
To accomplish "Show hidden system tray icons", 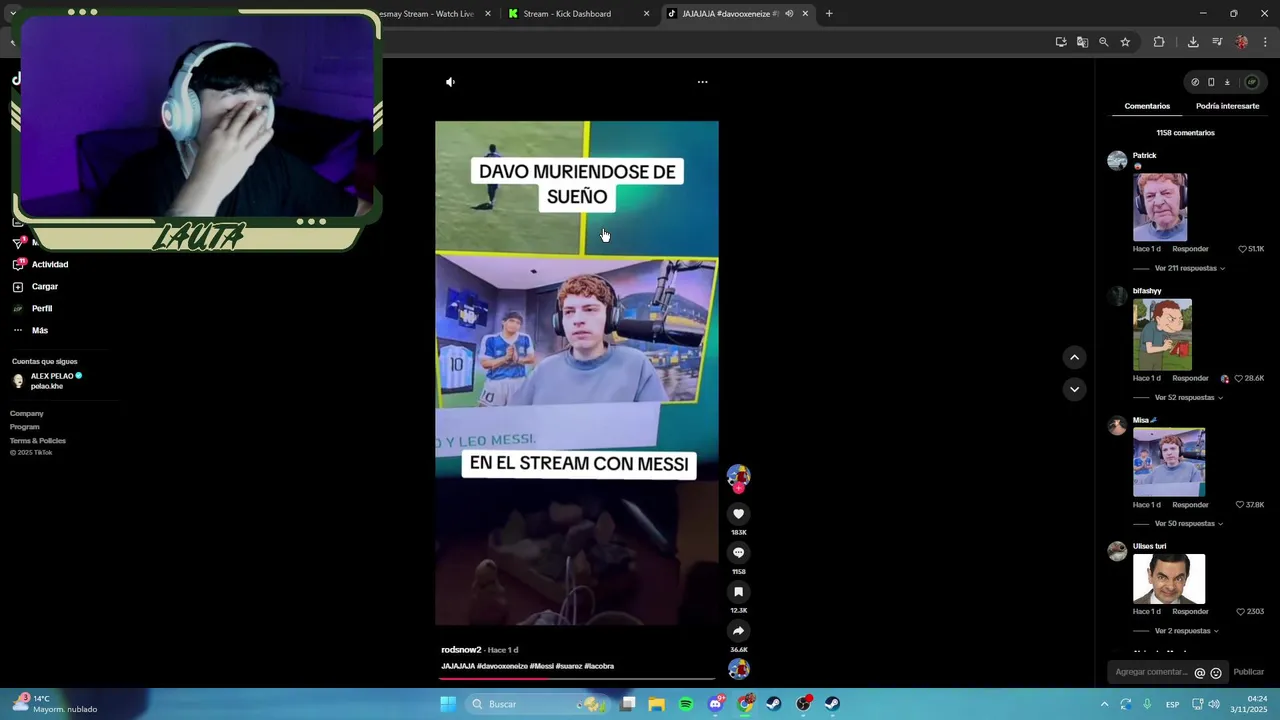I will (1104, 704).
